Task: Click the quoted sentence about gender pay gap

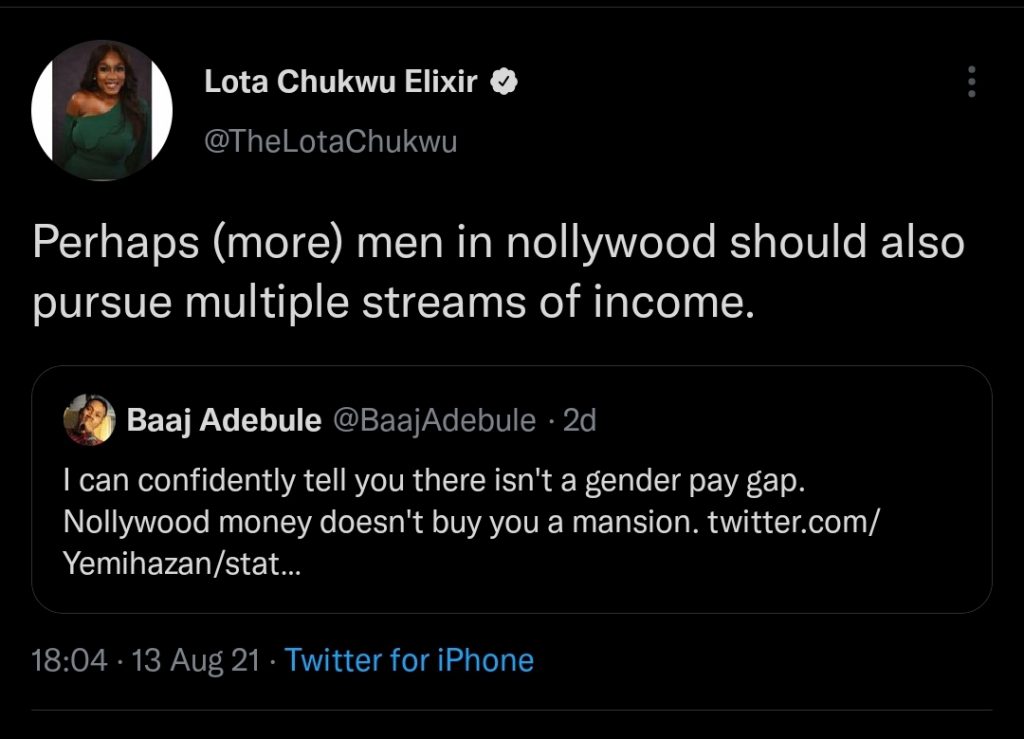Action: tap(433, 481)
